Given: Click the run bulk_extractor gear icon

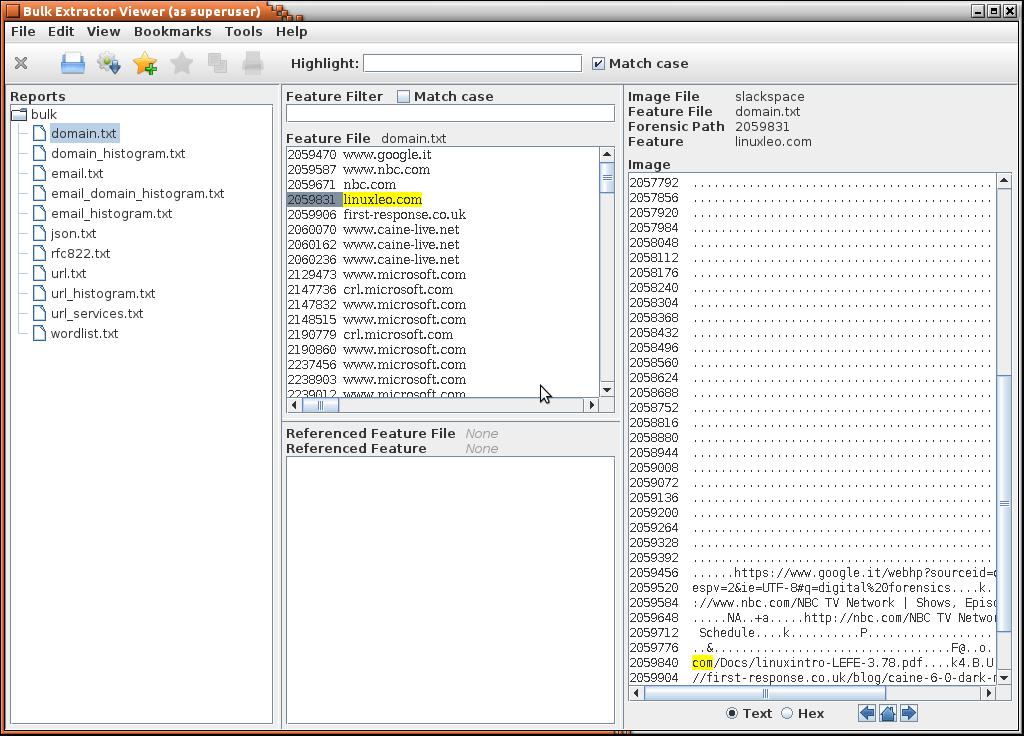Looking at the screenshot, I should (109, 63).
